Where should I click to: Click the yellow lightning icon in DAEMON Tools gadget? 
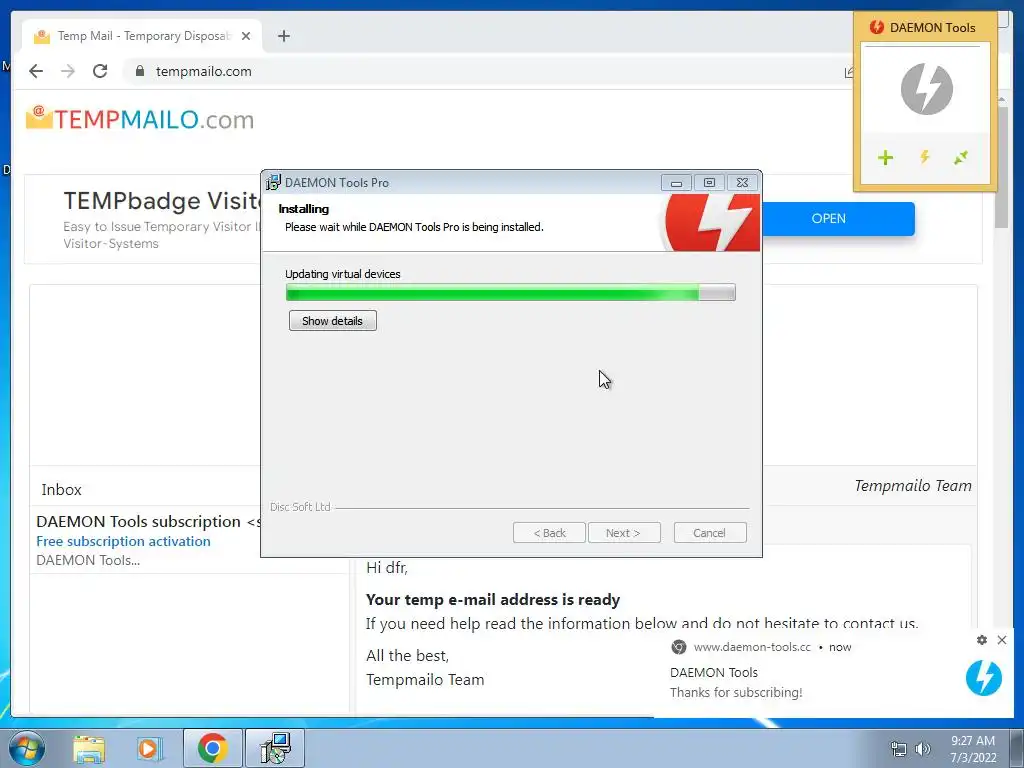tap(925, 157)
